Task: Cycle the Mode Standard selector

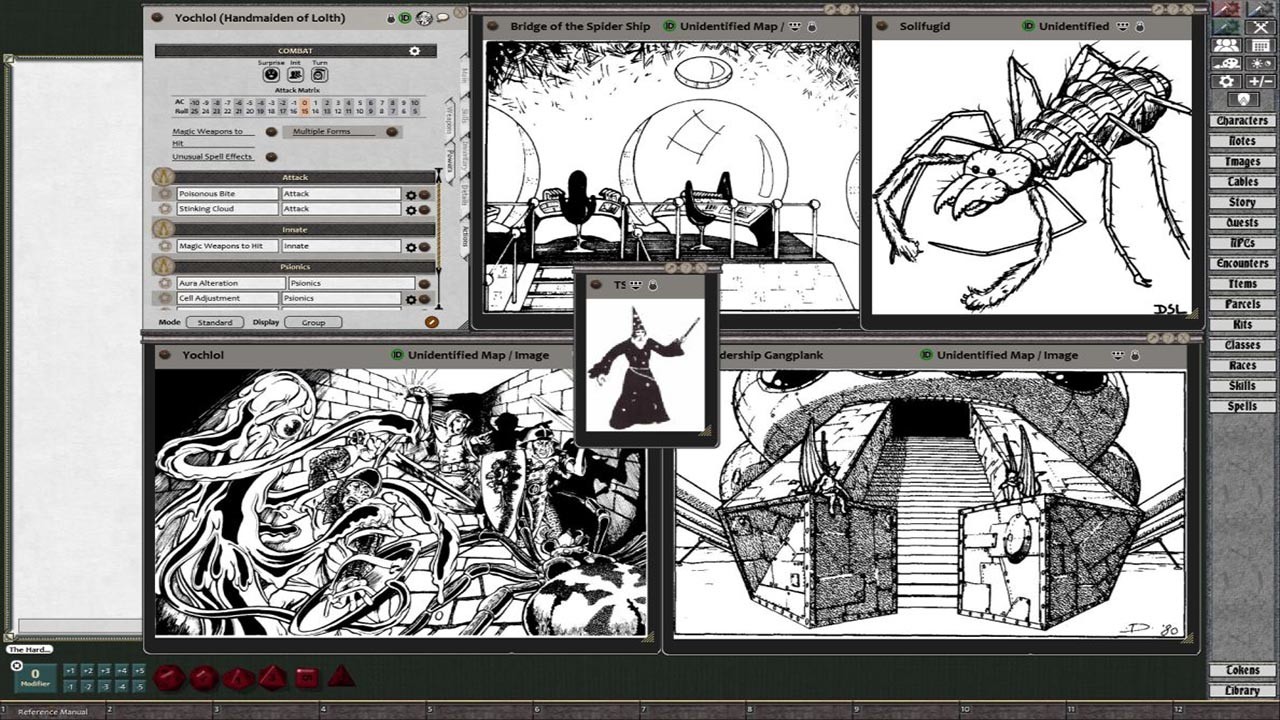Action: coord(213,322)
